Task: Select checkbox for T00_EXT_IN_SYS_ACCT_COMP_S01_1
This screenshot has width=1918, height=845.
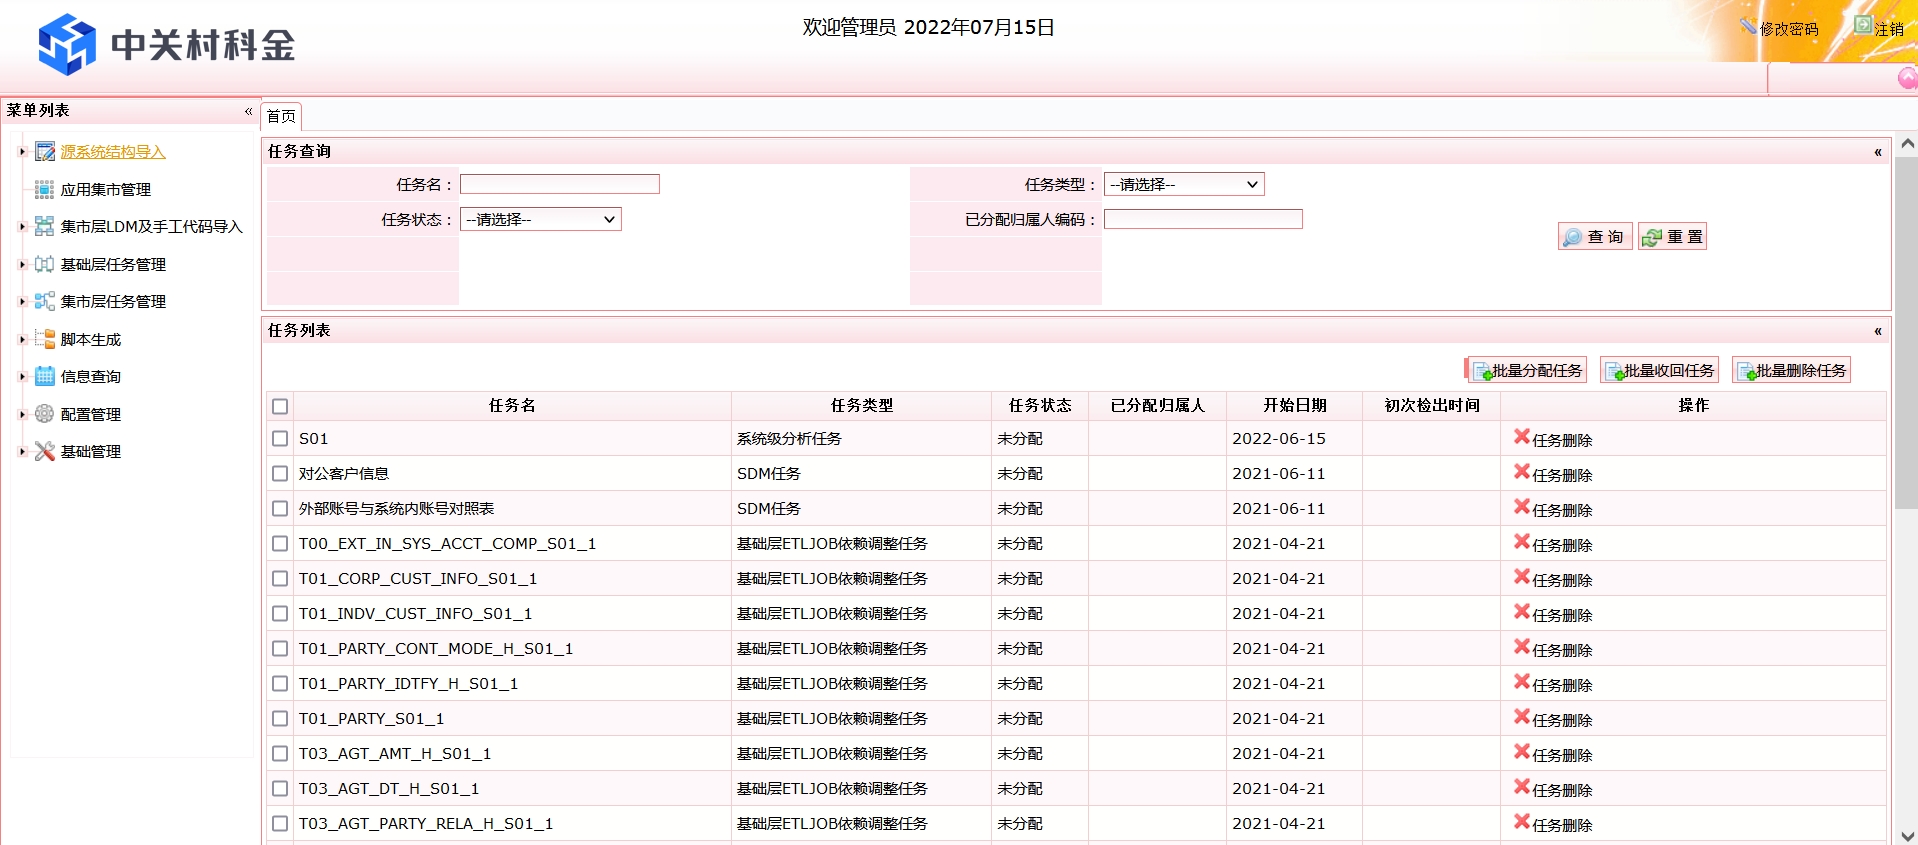Action: coord(280,544)
